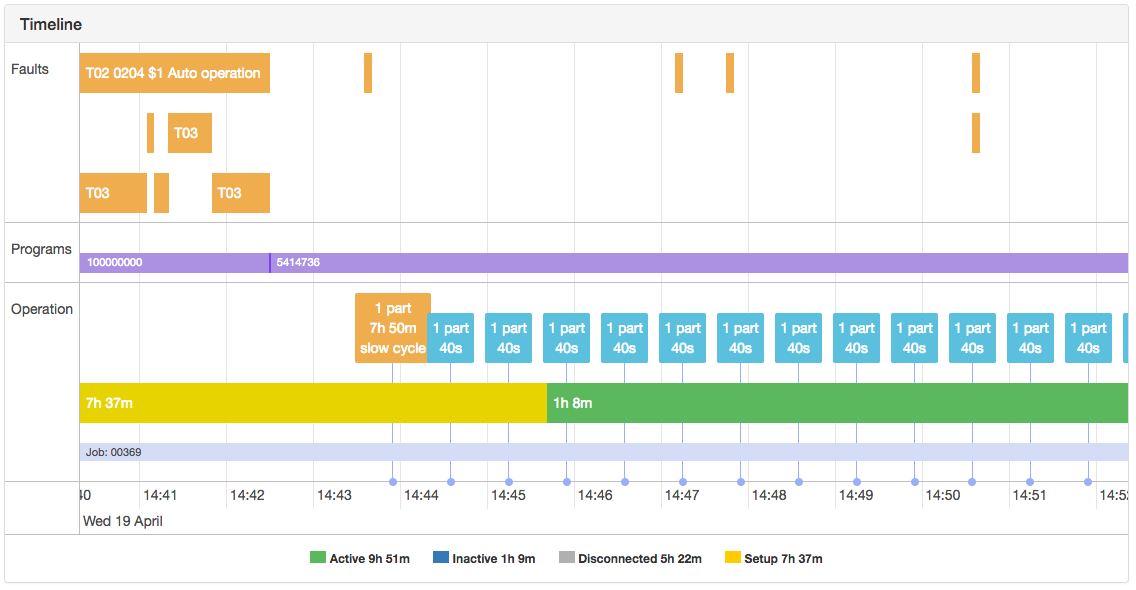The height and width of the screenshot is (590, 1136).
Task: Select the first '1 part 40s' cycle block
Action: [451, 337]
